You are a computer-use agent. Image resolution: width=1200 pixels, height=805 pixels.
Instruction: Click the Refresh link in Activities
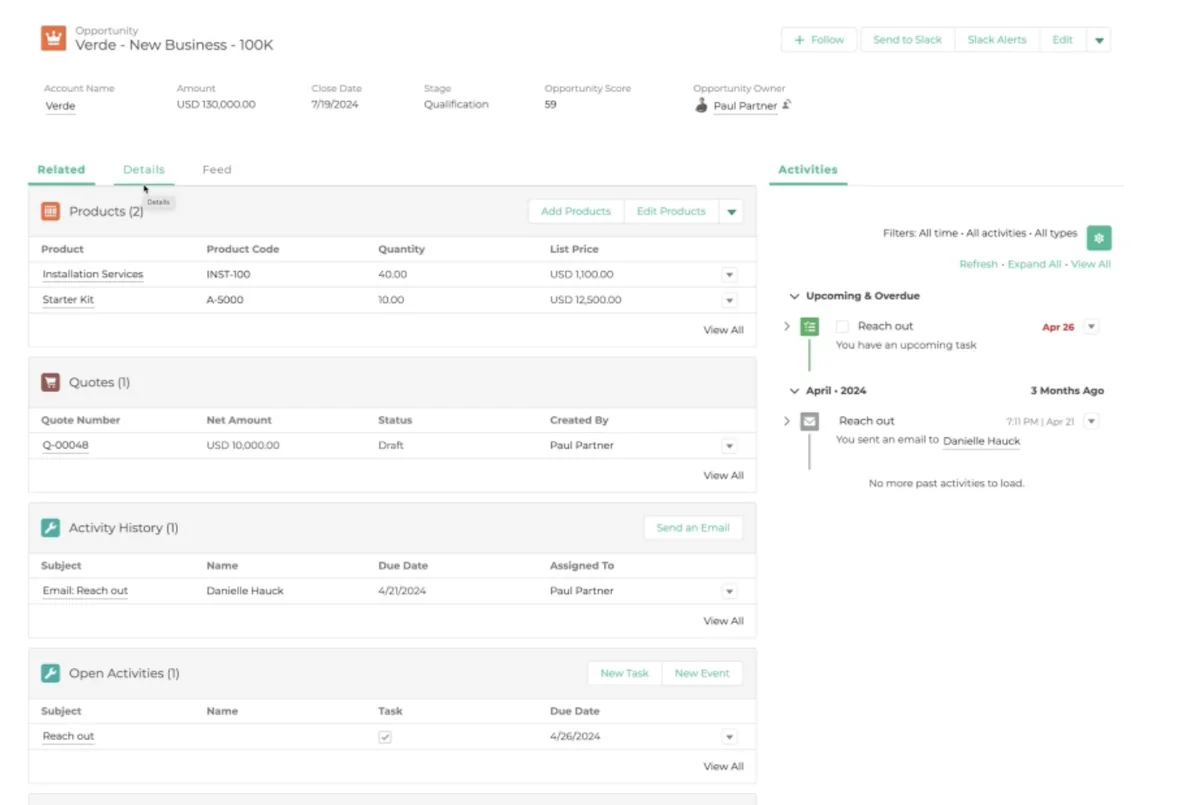pos(978,264)
